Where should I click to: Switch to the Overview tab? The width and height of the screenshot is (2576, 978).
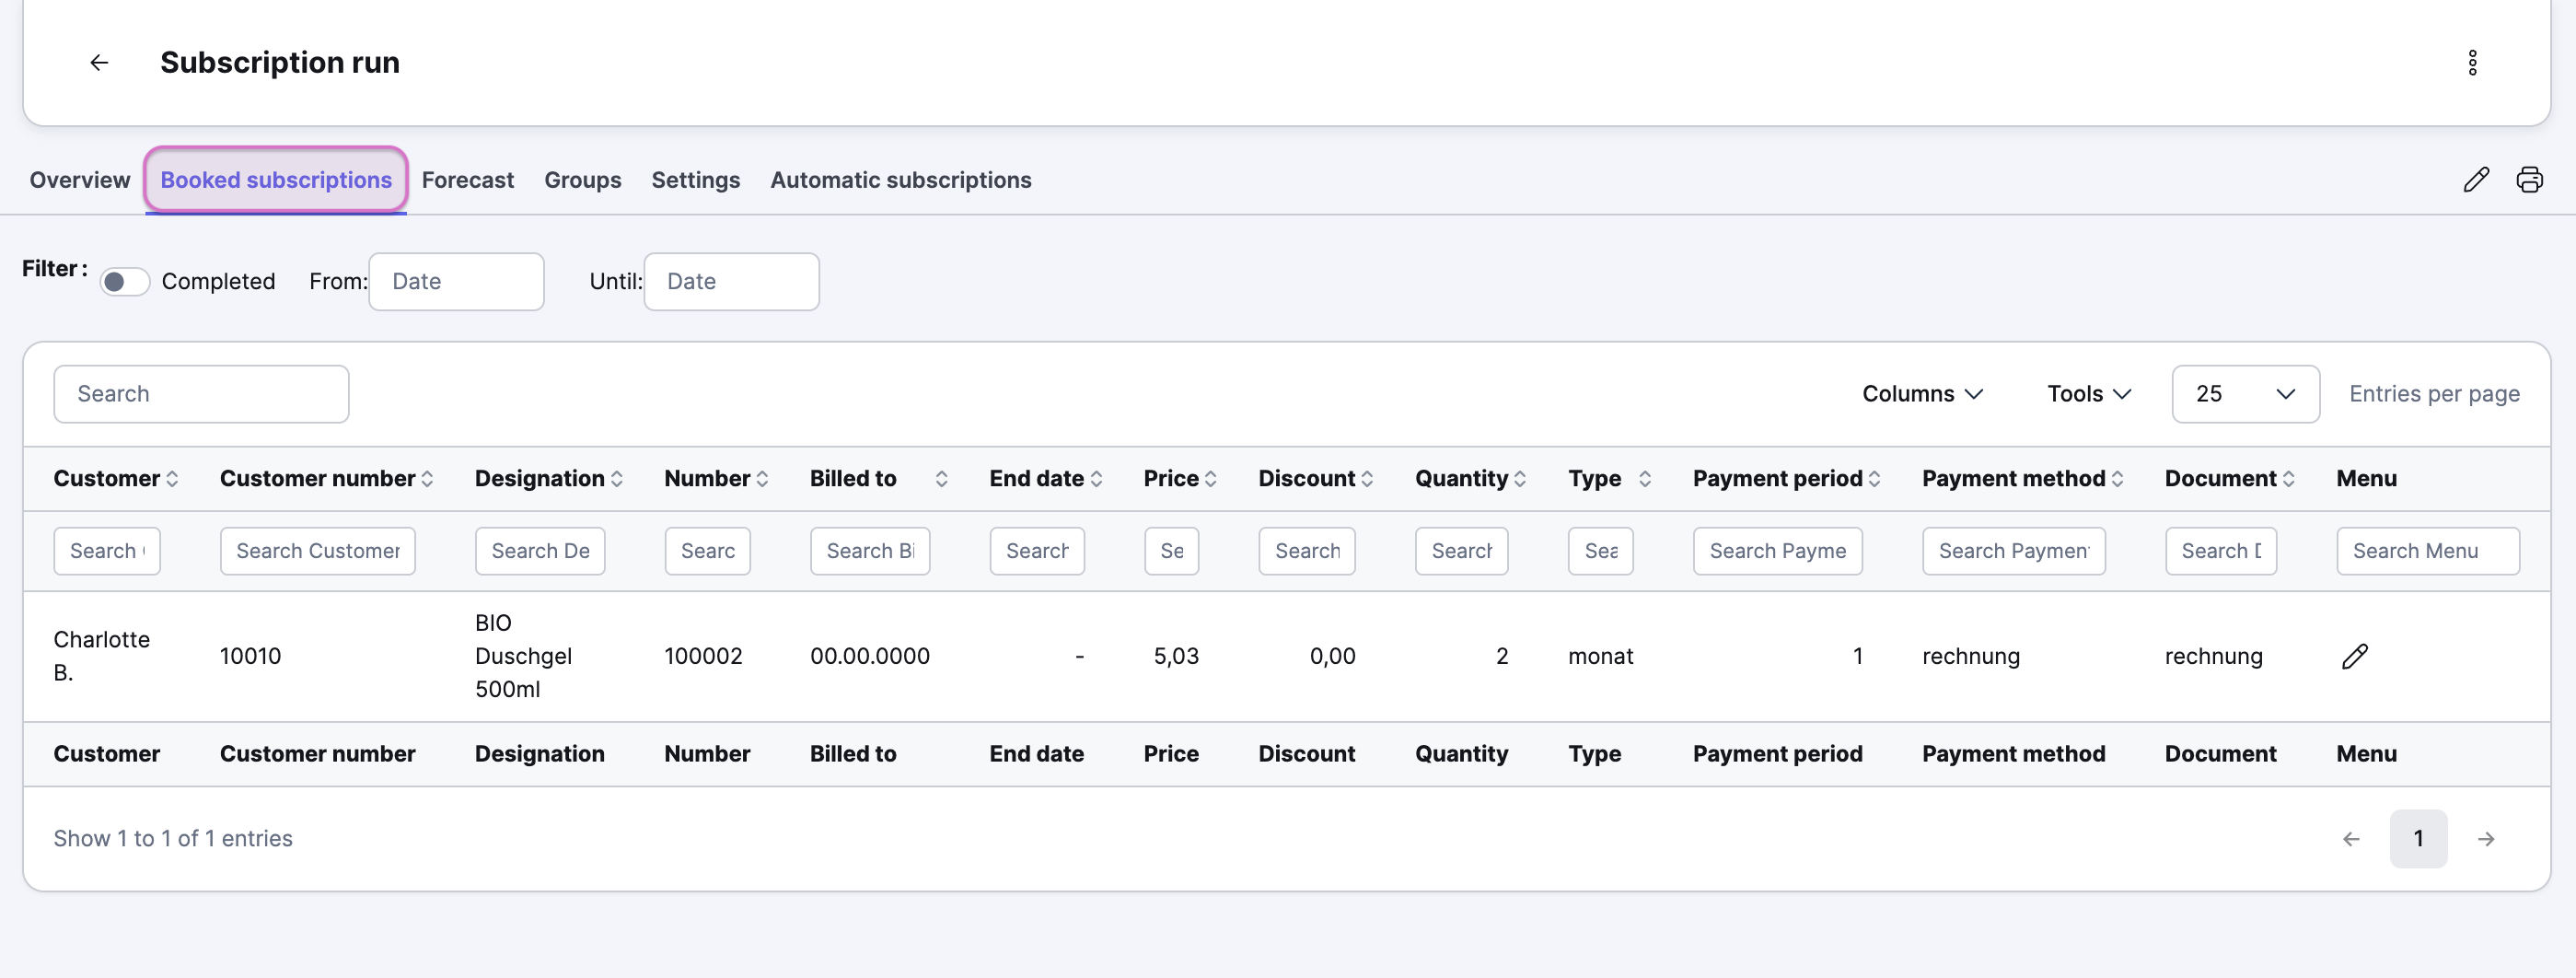coord(80,180)
